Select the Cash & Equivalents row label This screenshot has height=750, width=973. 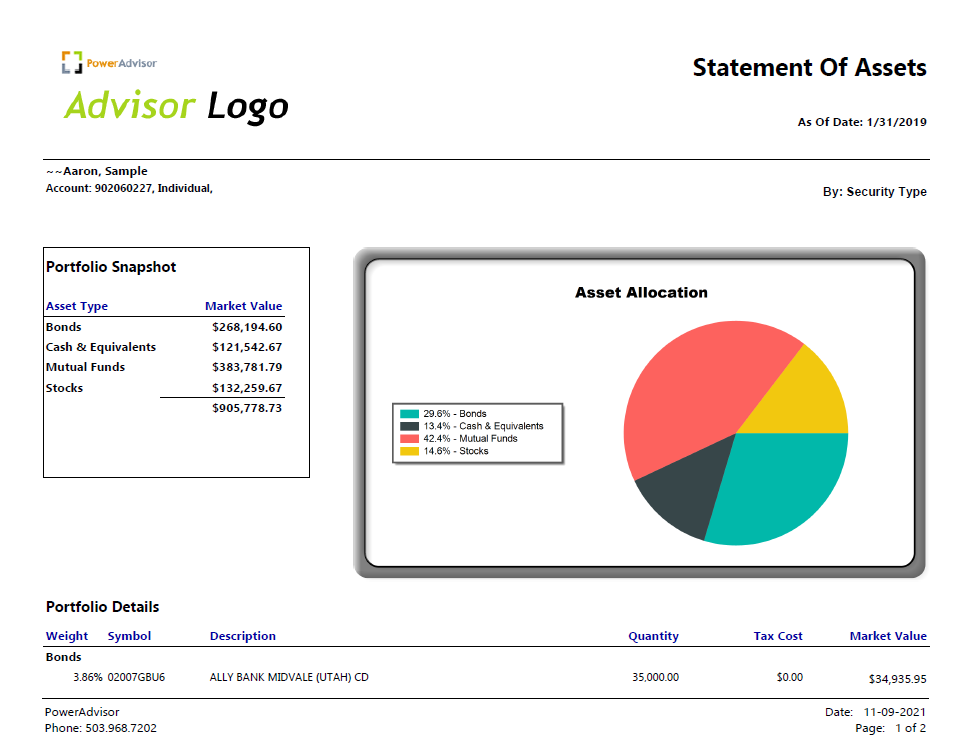pos(101,347)
